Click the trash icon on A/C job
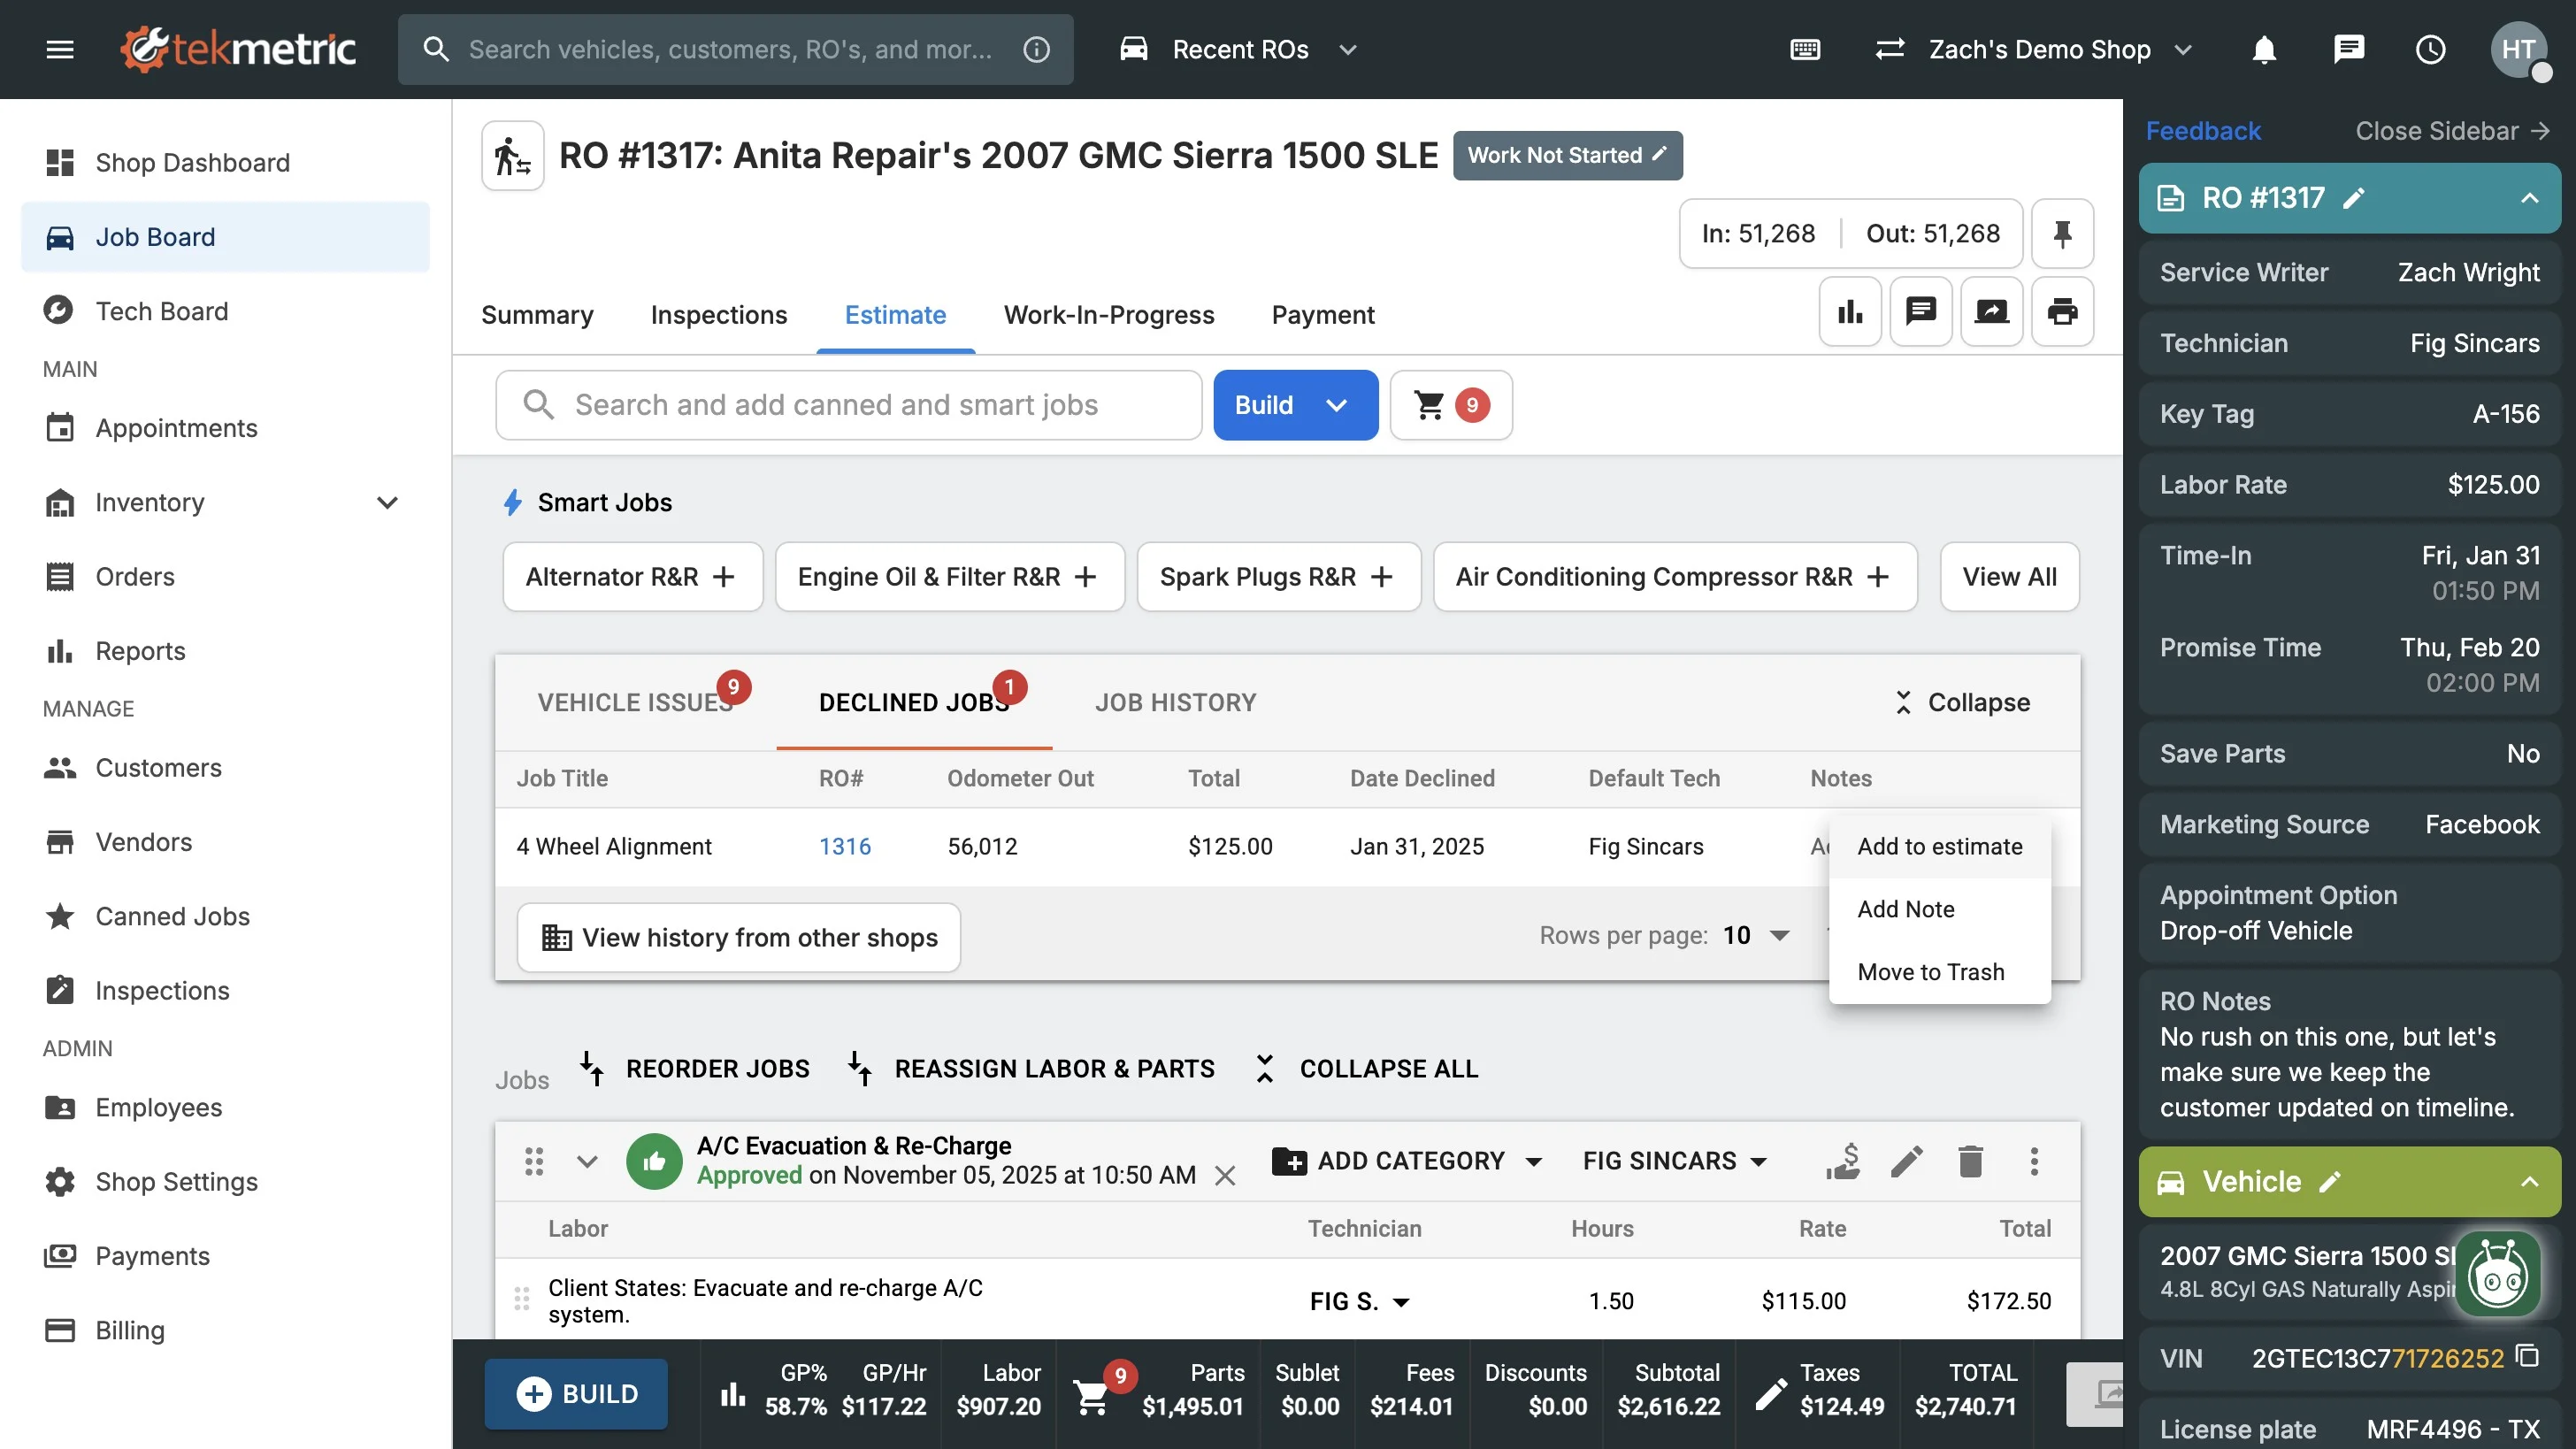Screen dimensions: 2576x1449 pyautogui.click(x=1970, y=1161)
